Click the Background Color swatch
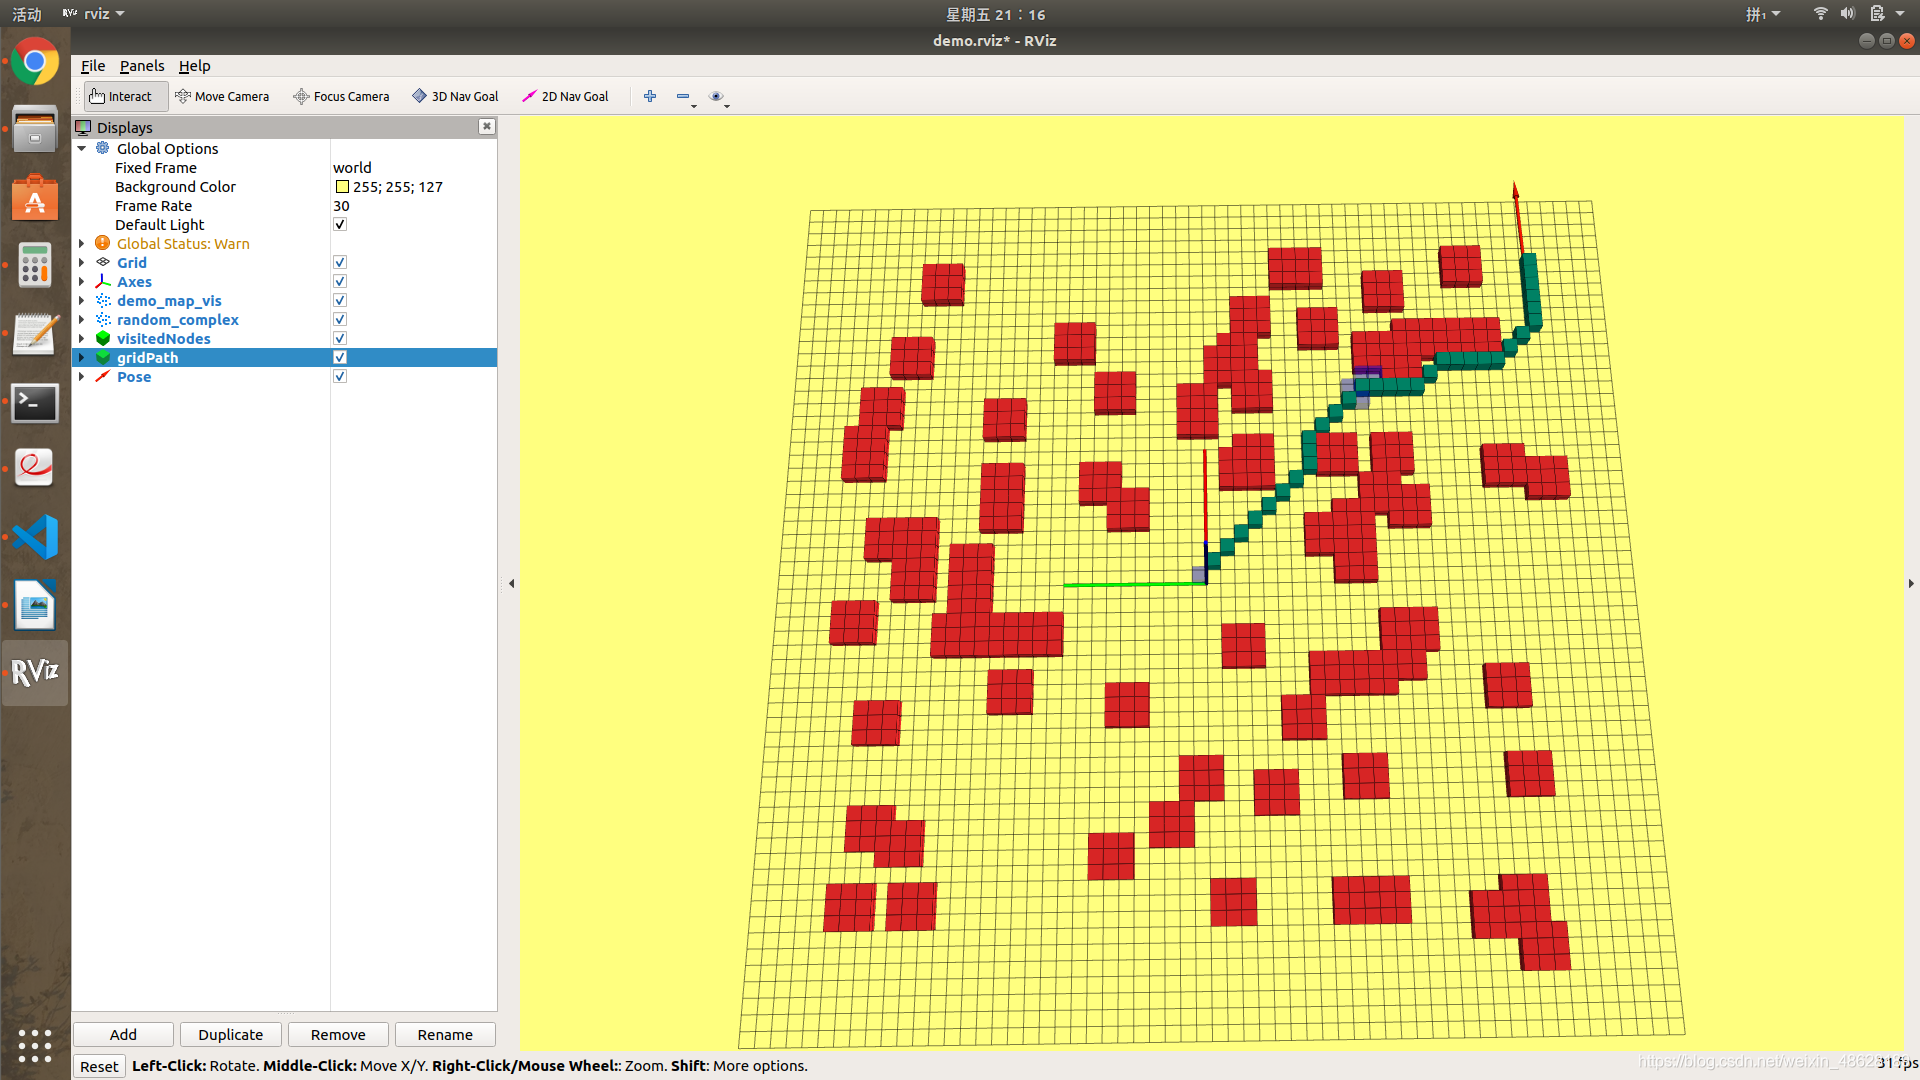The height and width of the screenshot is (1080, 1920). (342, 187)
